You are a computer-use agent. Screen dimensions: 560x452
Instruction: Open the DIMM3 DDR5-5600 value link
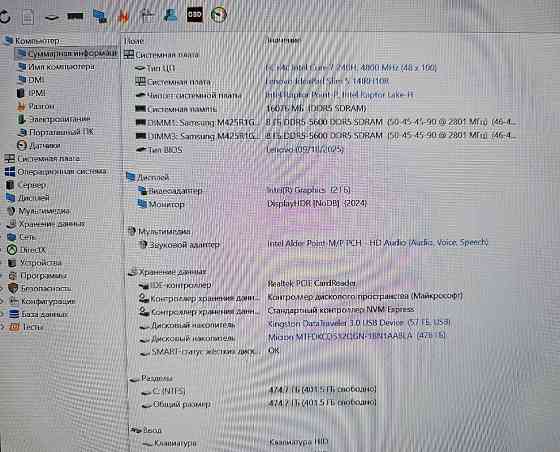click(x=391, y=136)
